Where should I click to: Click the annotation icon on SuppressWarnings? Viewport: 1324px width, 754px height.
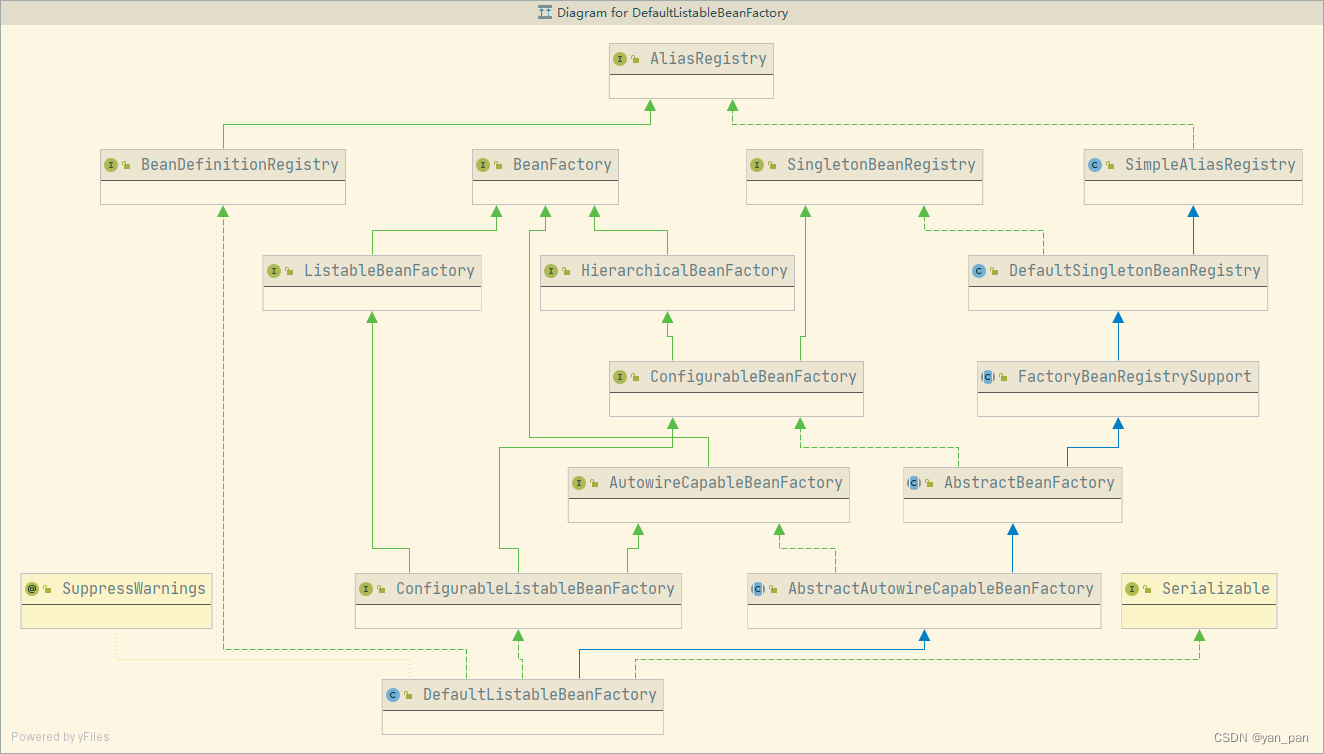click(31, 589)
